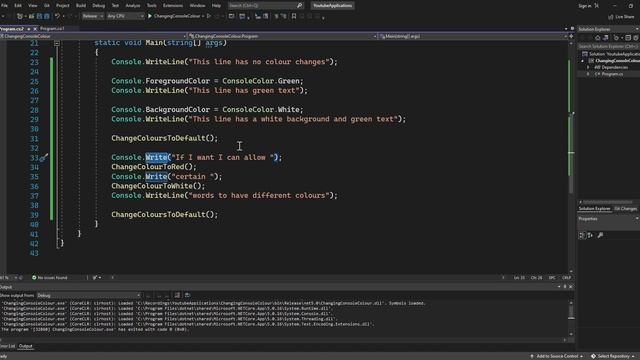Click Start Without Debugging outline play icon

(209, 16)
